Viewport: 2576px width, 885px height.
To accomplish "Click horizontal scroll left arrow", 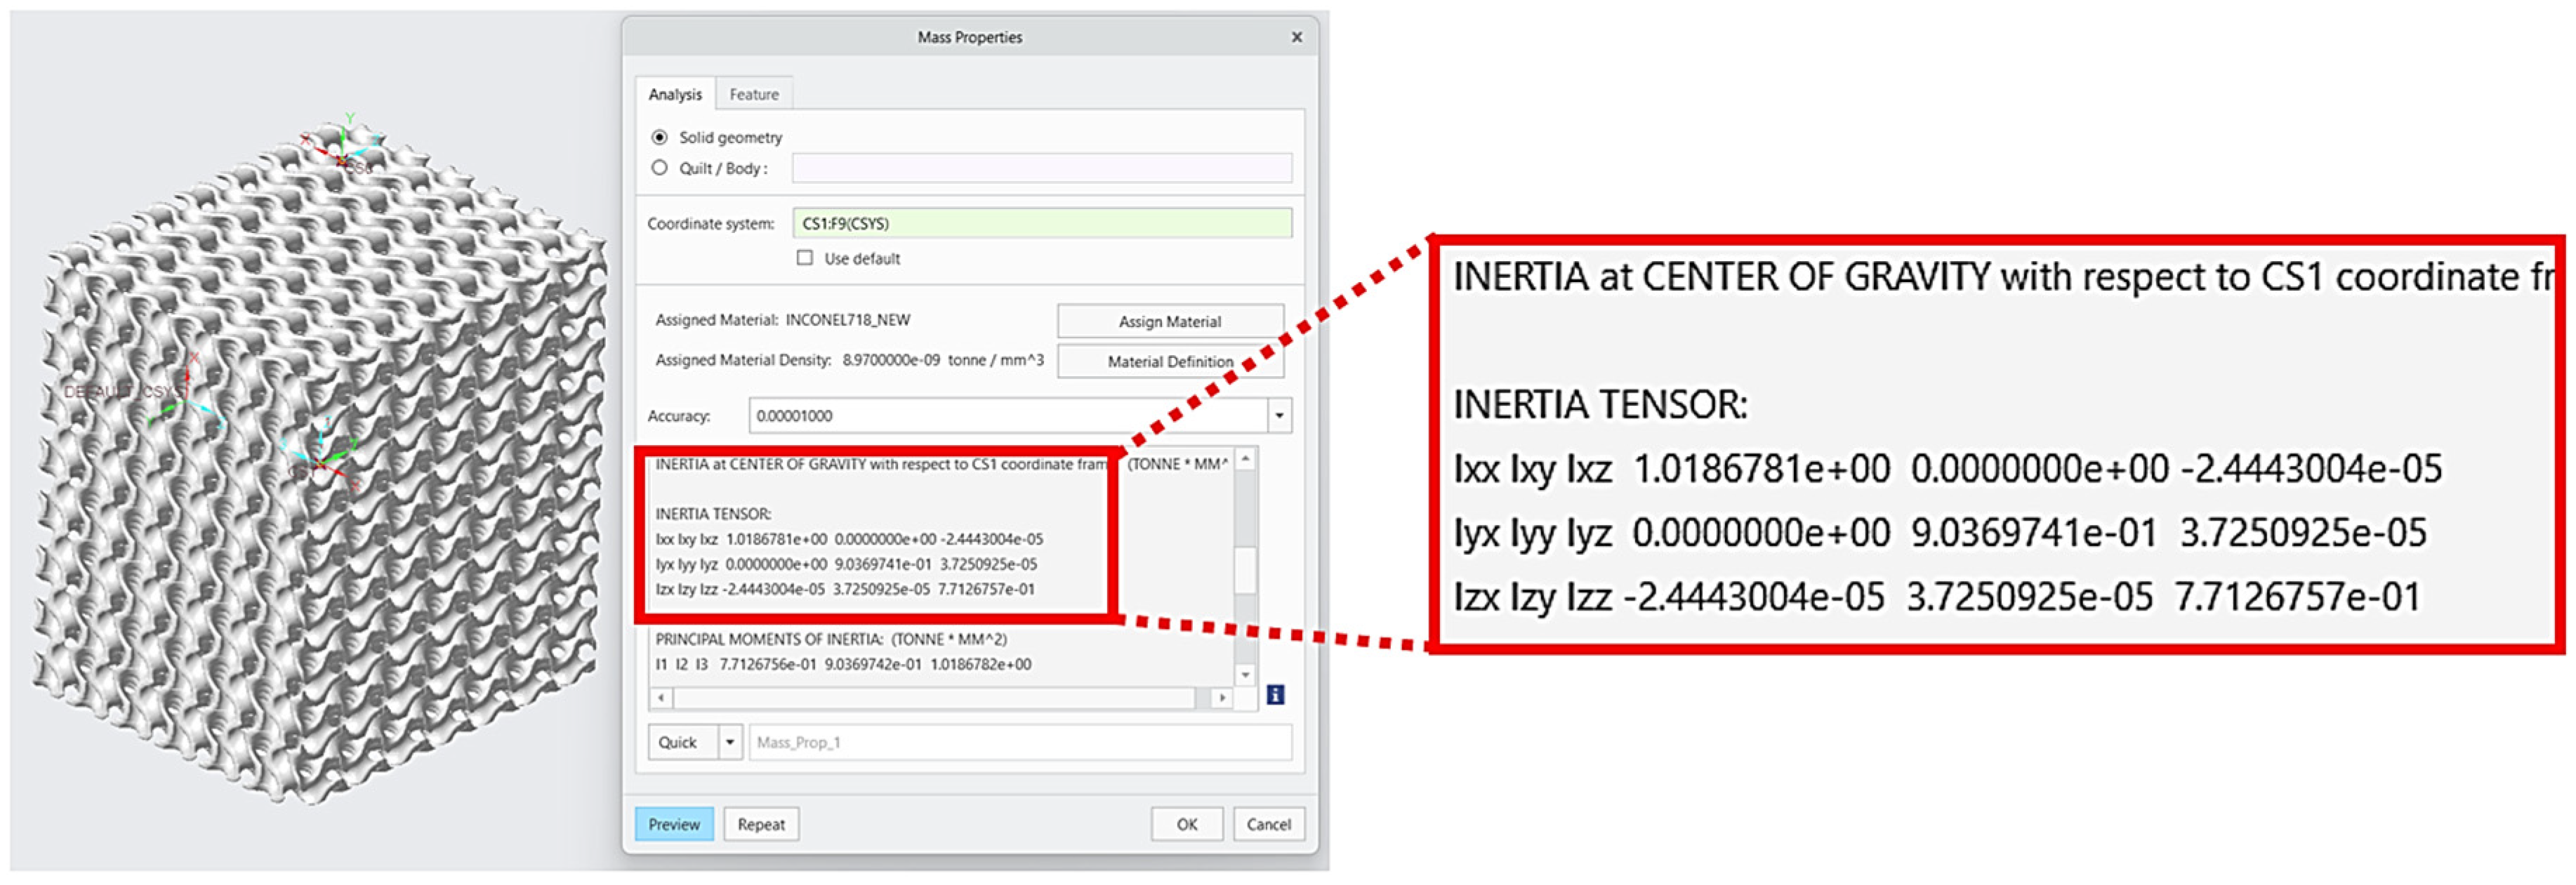I will [661, 697].
